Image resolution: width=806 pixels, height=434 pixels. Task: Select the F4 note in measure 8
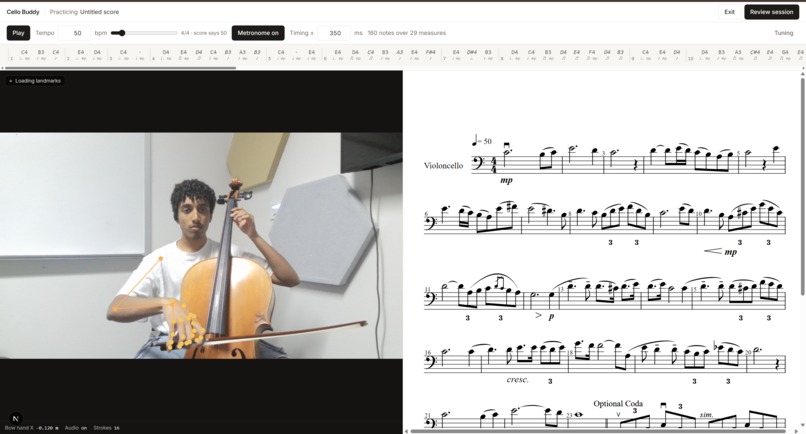pos(592,52)
